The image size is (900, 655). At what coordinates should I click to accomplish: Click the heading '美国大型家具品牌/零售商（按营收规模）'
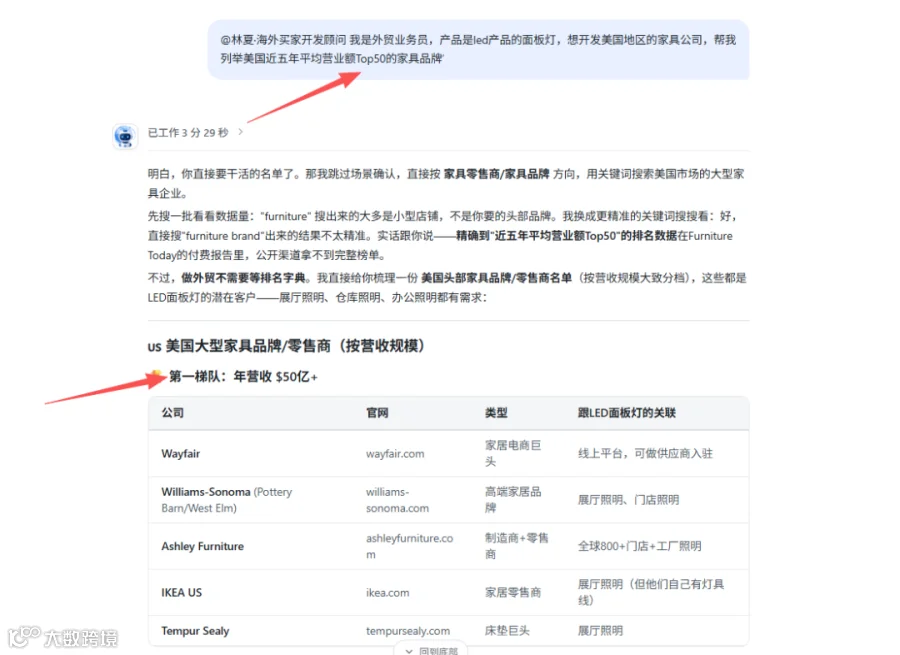coord(294,346)
